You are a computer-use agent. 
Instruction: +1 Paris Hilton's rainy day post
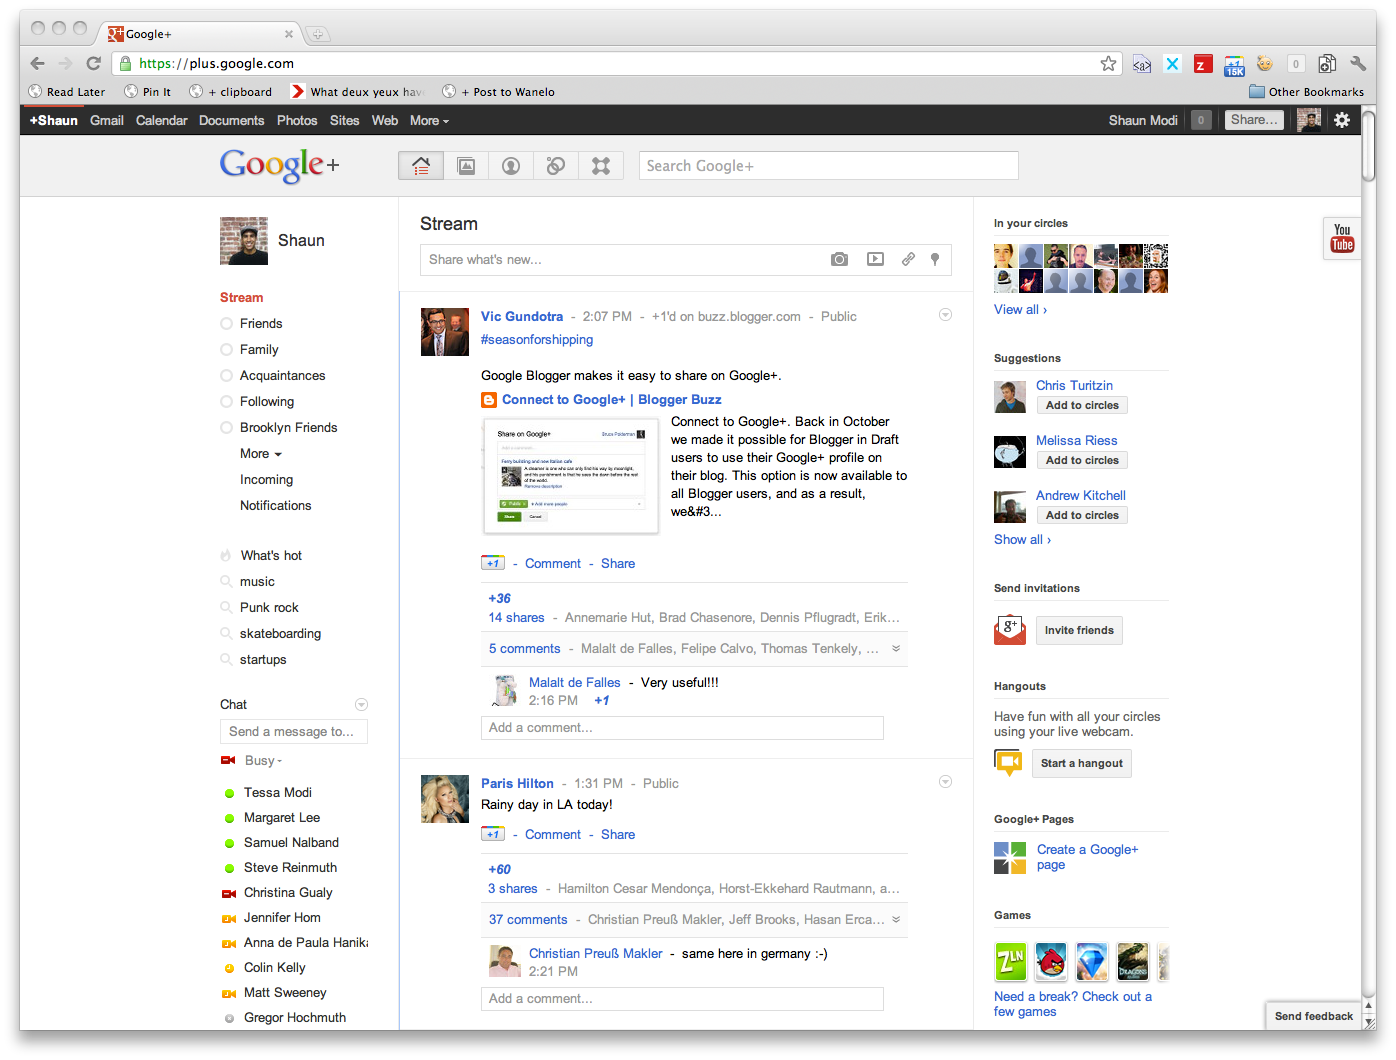(492, 833)
